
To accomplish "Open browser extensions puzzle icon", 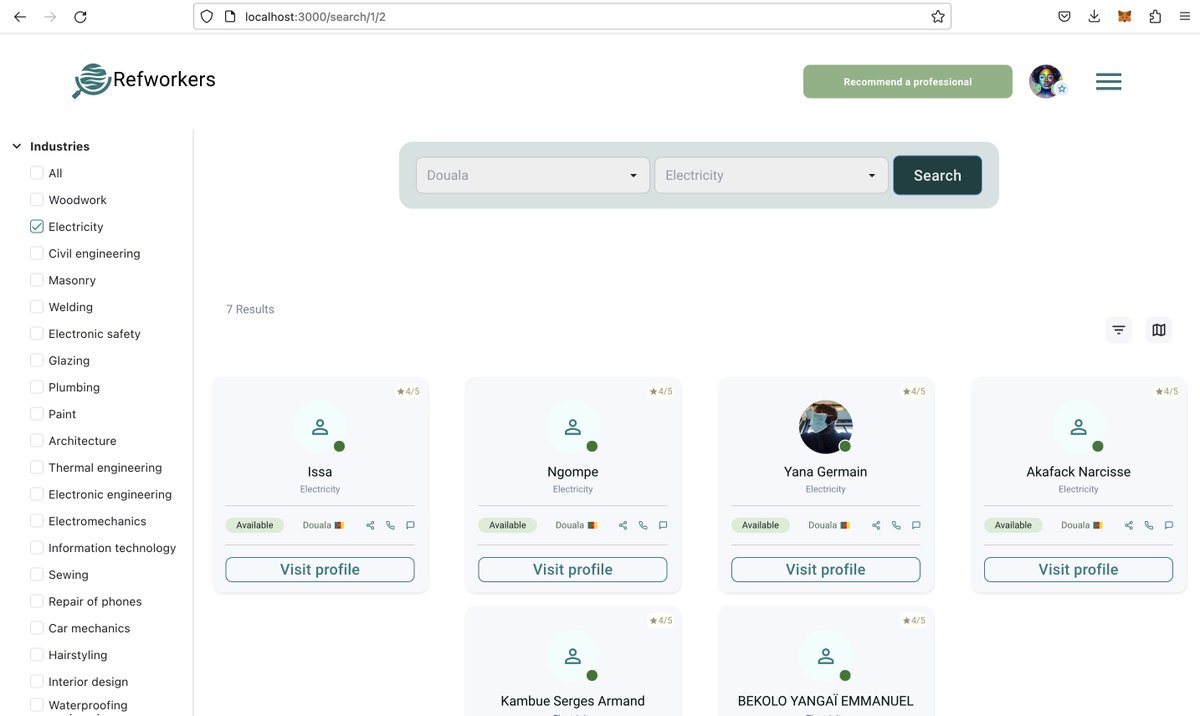I will [1155, 17].
